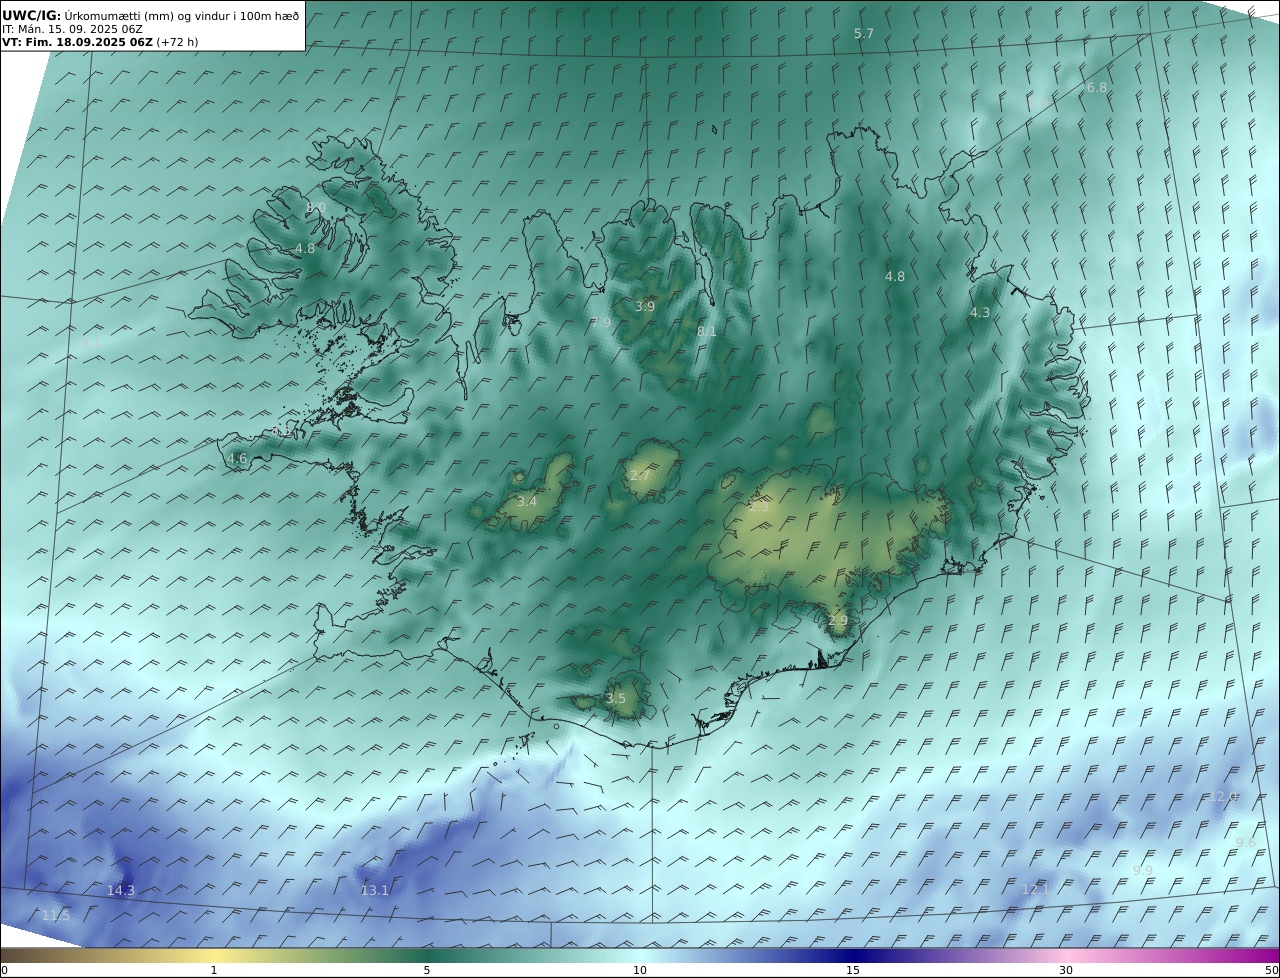Click the 3.5 value label

click(x=616, y=699)
